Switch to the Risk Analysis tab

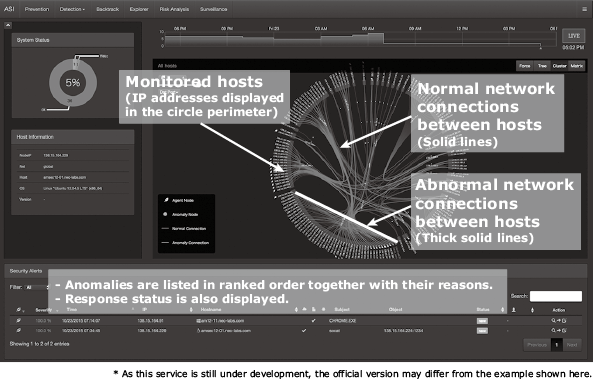coord(174,9)
